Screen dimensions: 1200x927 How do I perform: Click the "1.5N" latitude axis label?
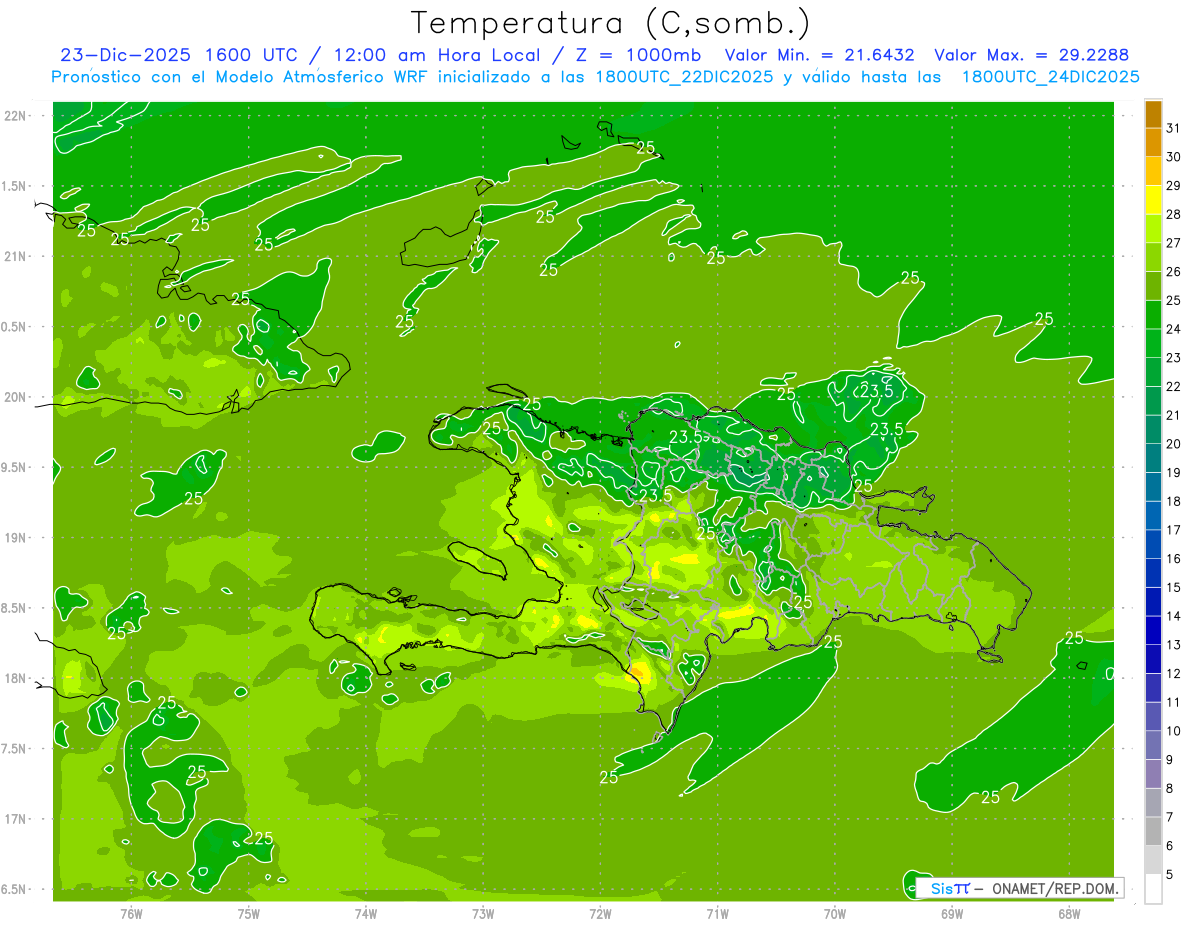[15, 187]
